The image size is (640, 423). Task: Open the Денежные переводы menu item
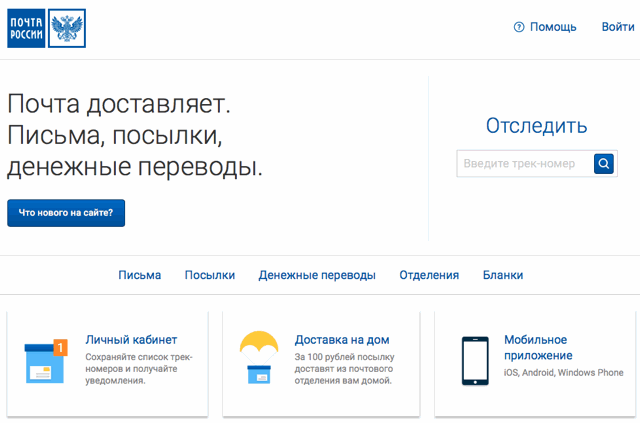[x=317, y=275]
